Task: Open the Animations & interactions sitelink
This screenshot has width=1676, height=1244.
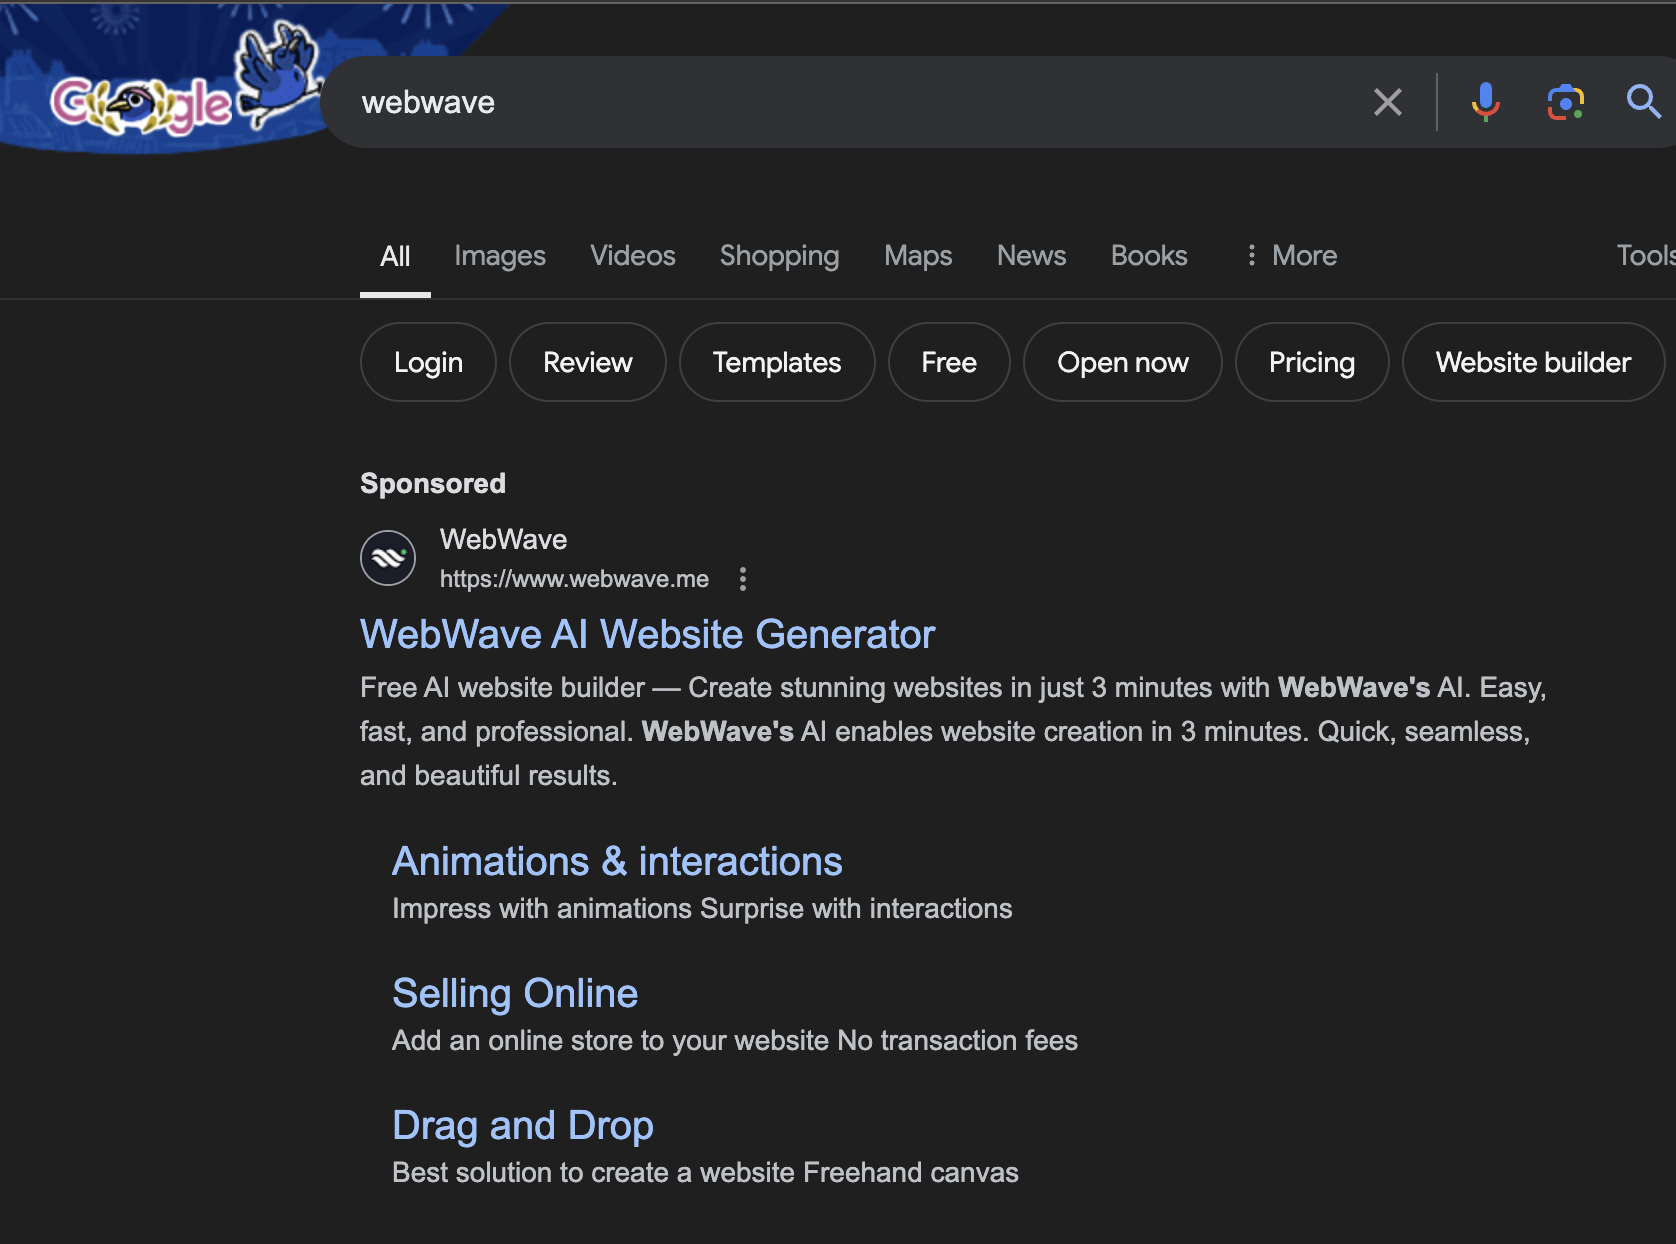Action: [617, 862]
